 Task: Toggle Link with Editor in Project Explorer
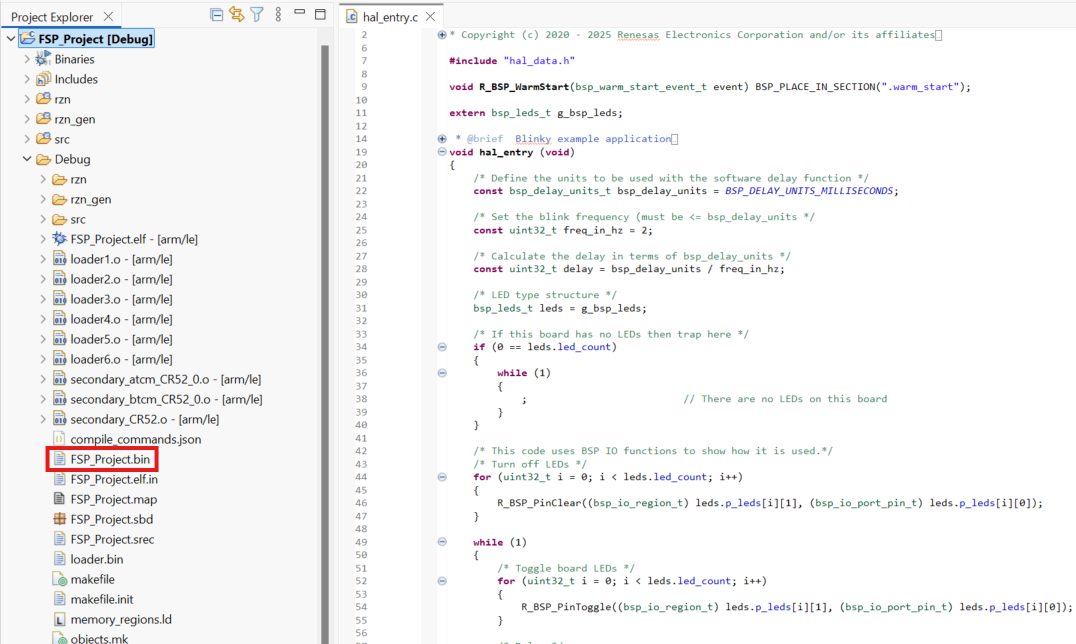236,13
